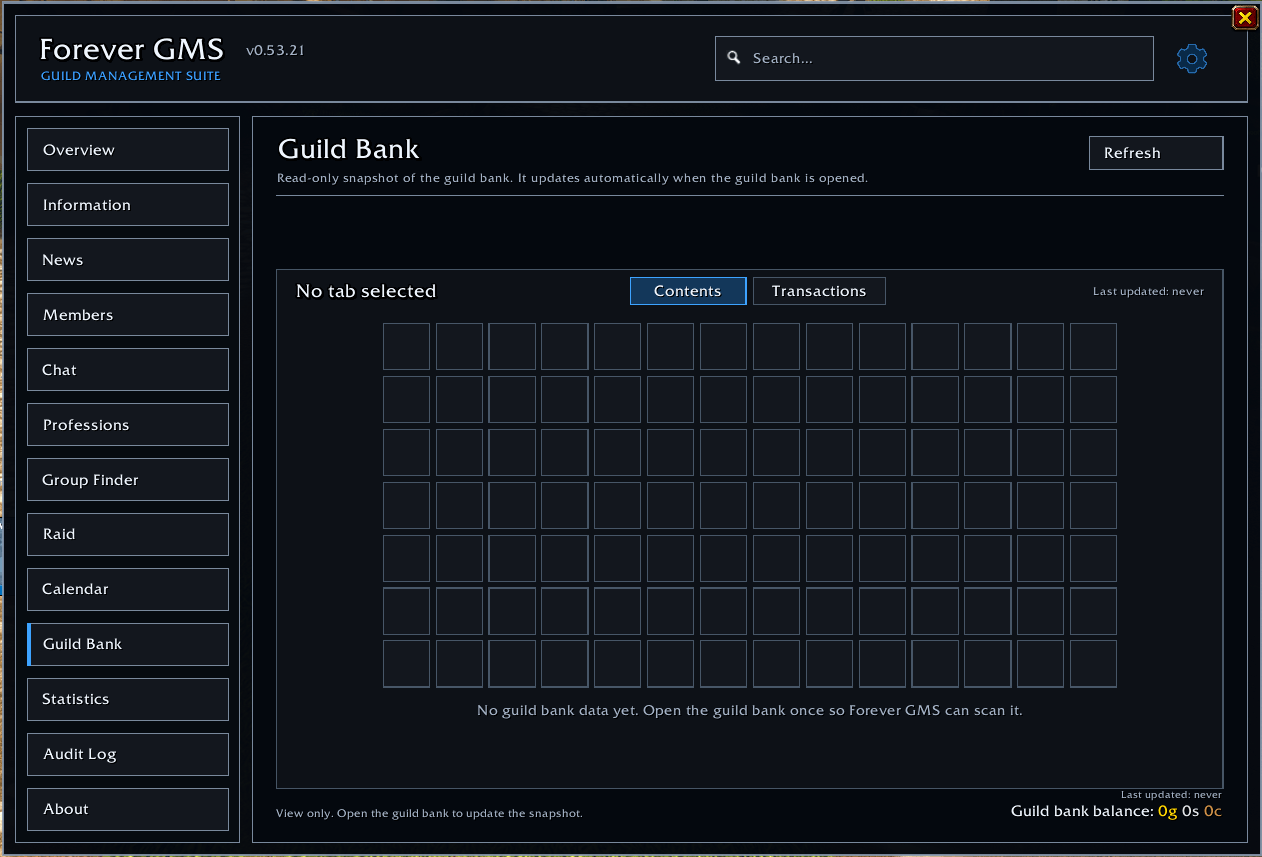Open the Chat section
The height and width of the screenshot is (857, 1262).
(x=128, y=370)
